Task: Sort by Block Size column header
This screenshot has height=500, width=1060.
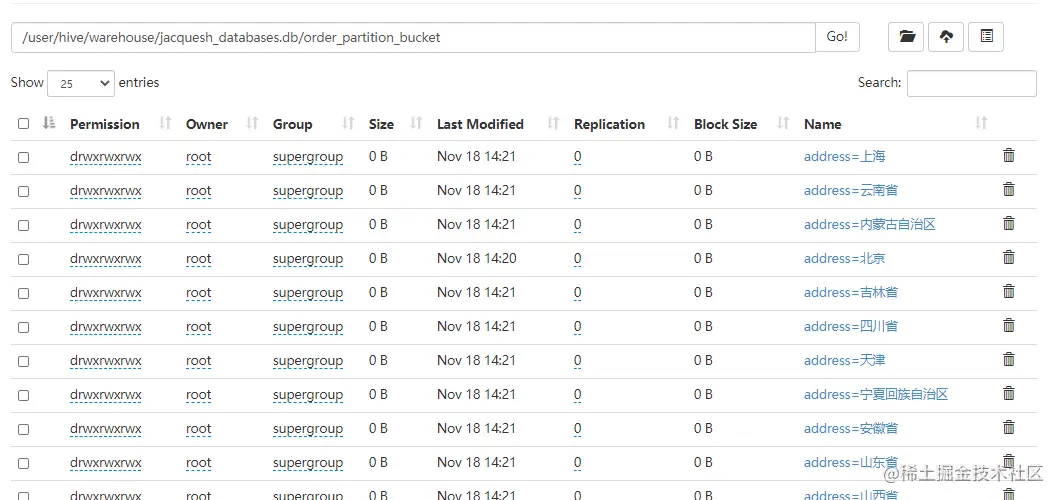Action: click(x=725, y=124)
